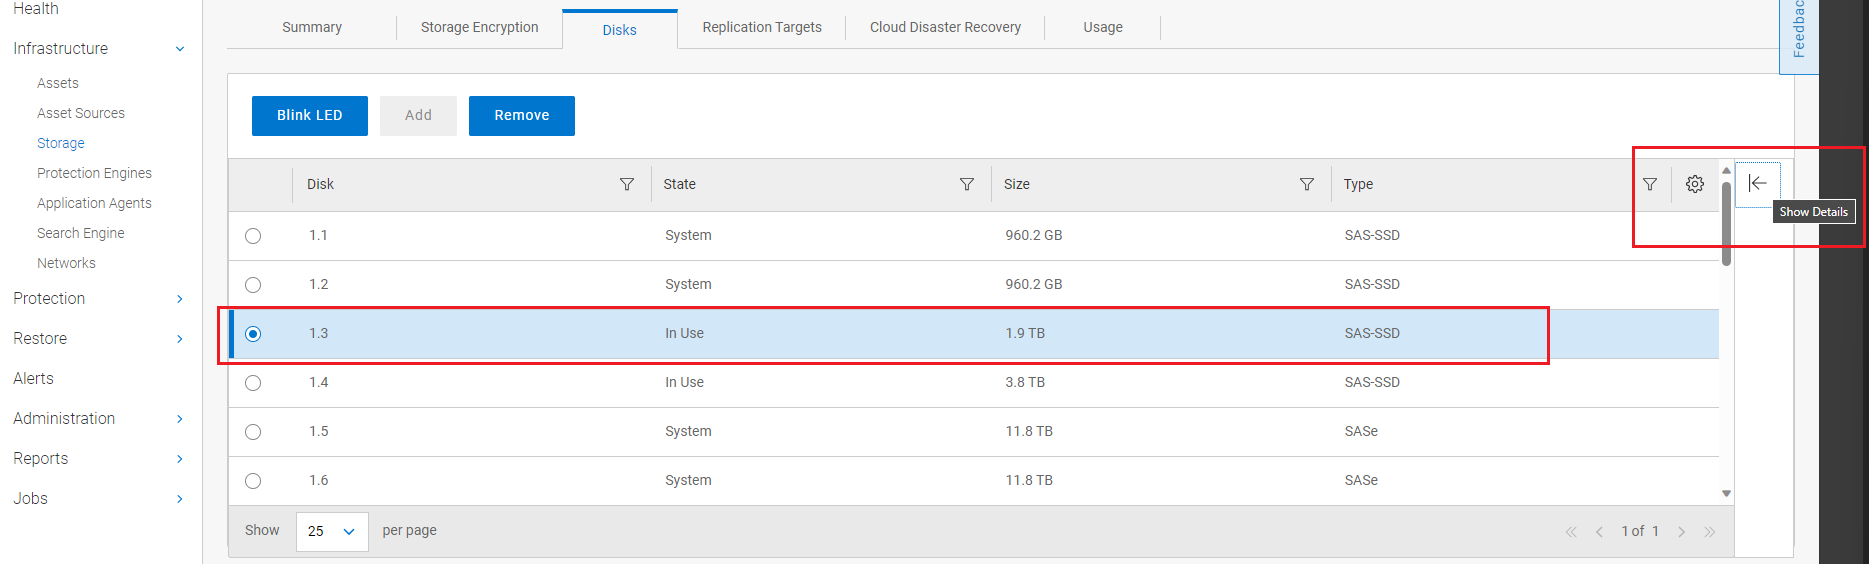Open Protection Engines in sidebar
The width and height of the screenshot is (1869, 564).
tap(94, 173)
